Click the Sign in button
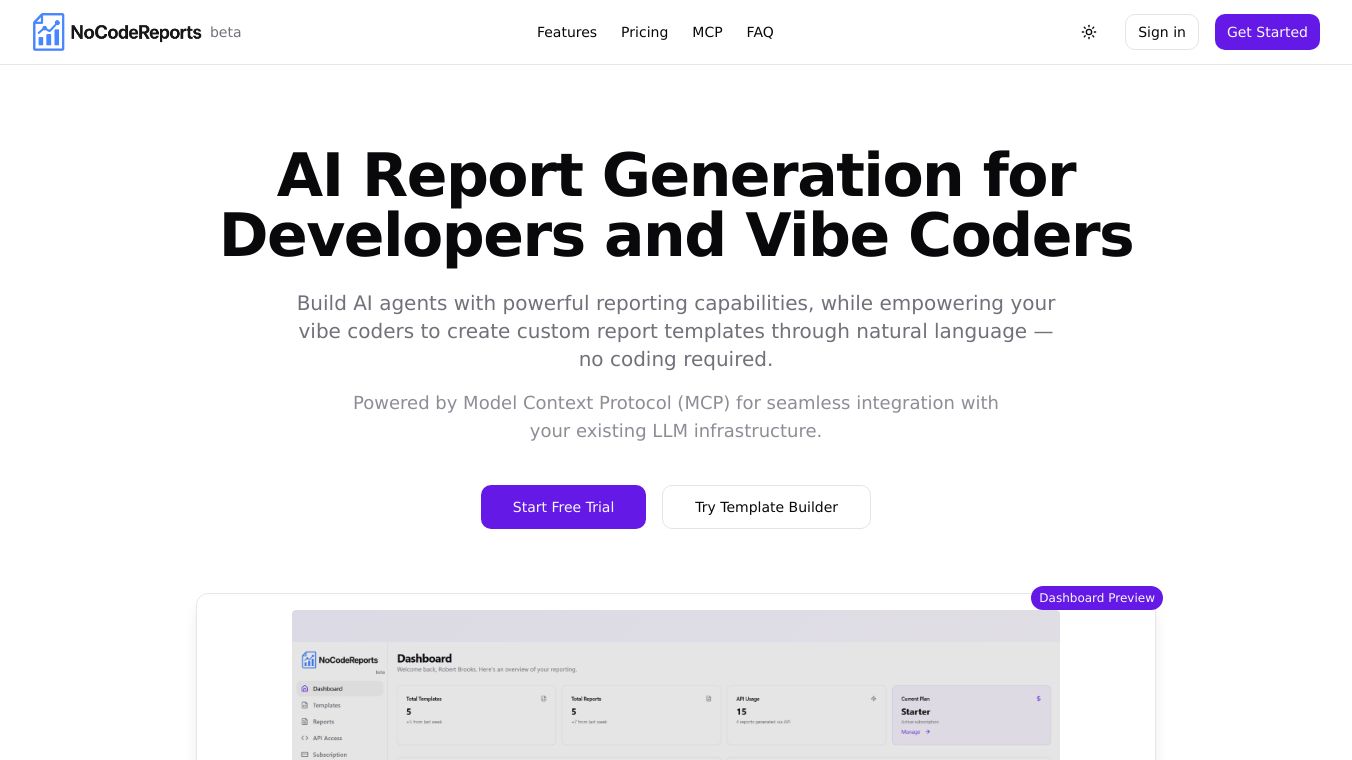This screenshot has height=760, width=1352. [1162, 32]
